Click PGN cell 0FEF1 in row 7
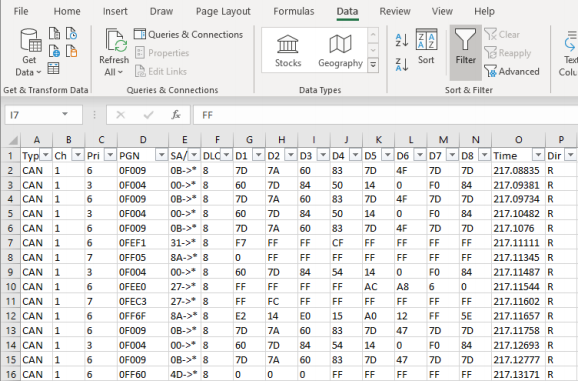578x382 pixels. (143, 243)
